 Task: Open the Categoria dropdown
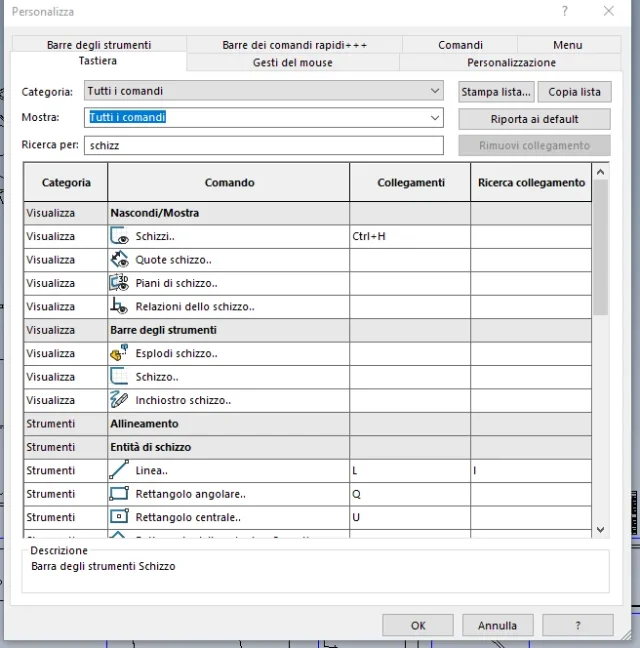[x=434, y=91]
